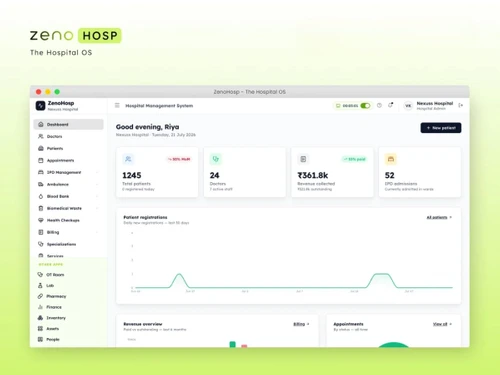Click the macOS green fullscreen window button
This screenshot has height=375, width=500.
tap(57, 92)
